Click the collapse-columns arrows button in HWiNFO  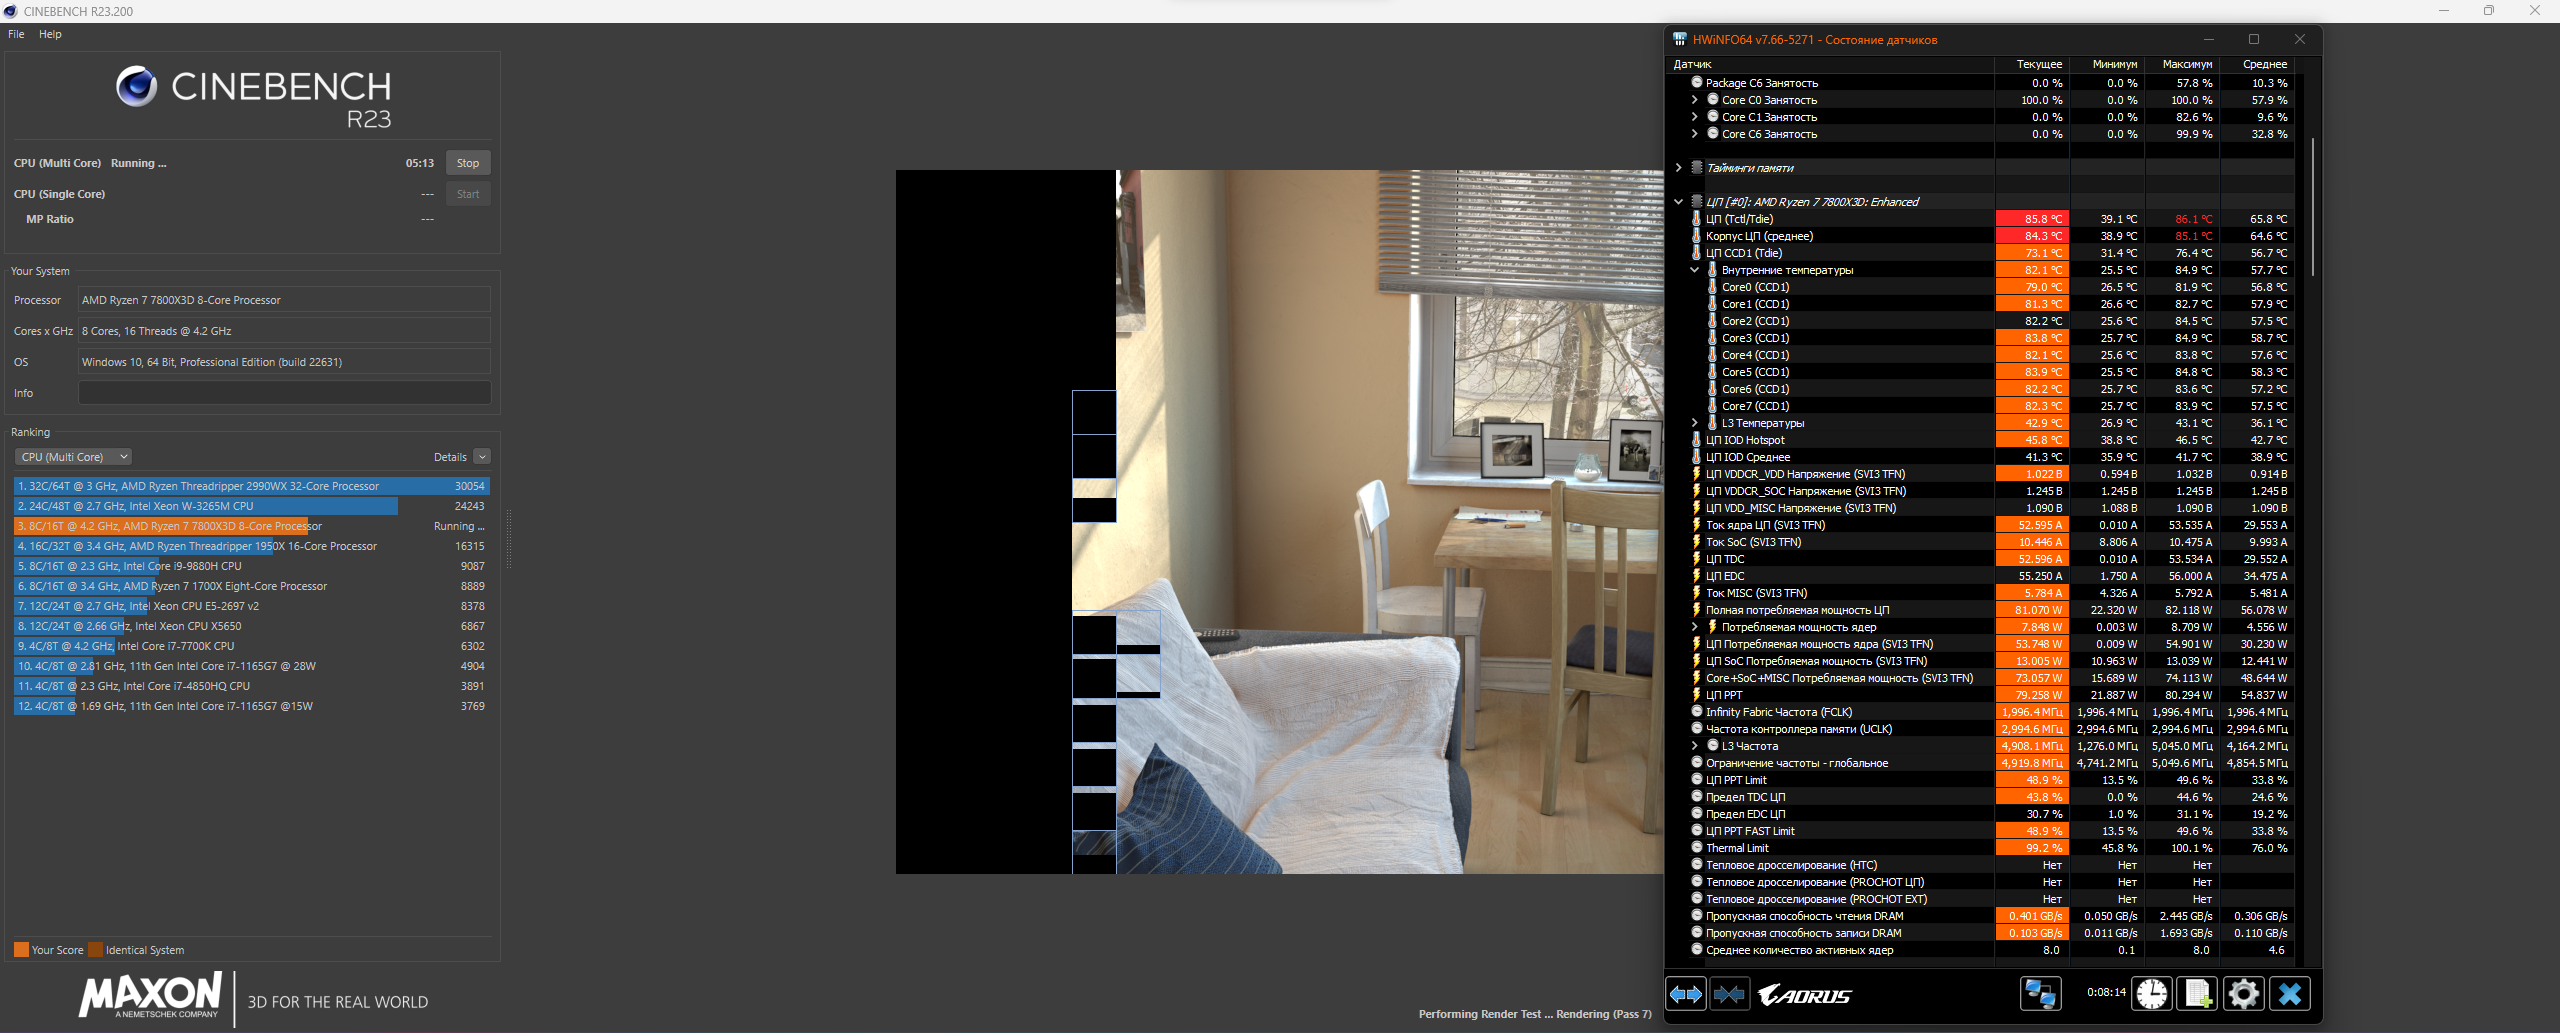click(1729, 994)
